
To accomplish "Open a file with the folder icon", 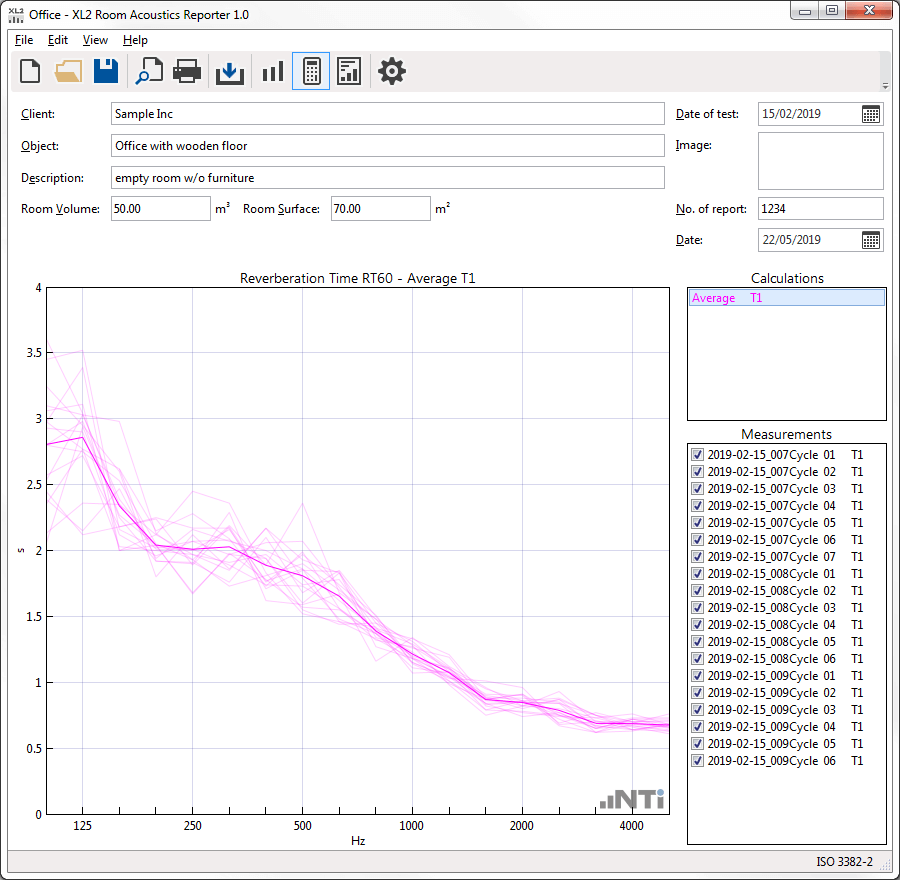I will pos(68,72).
